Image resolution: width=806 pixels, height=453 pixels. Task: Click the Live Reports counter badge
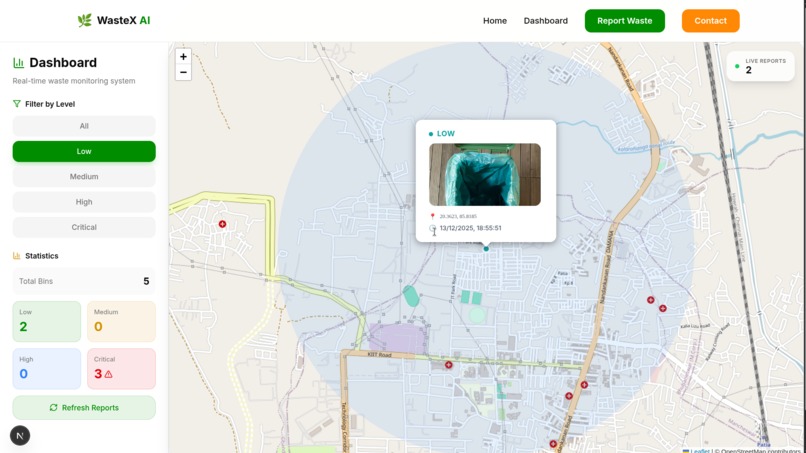point(760,66)
